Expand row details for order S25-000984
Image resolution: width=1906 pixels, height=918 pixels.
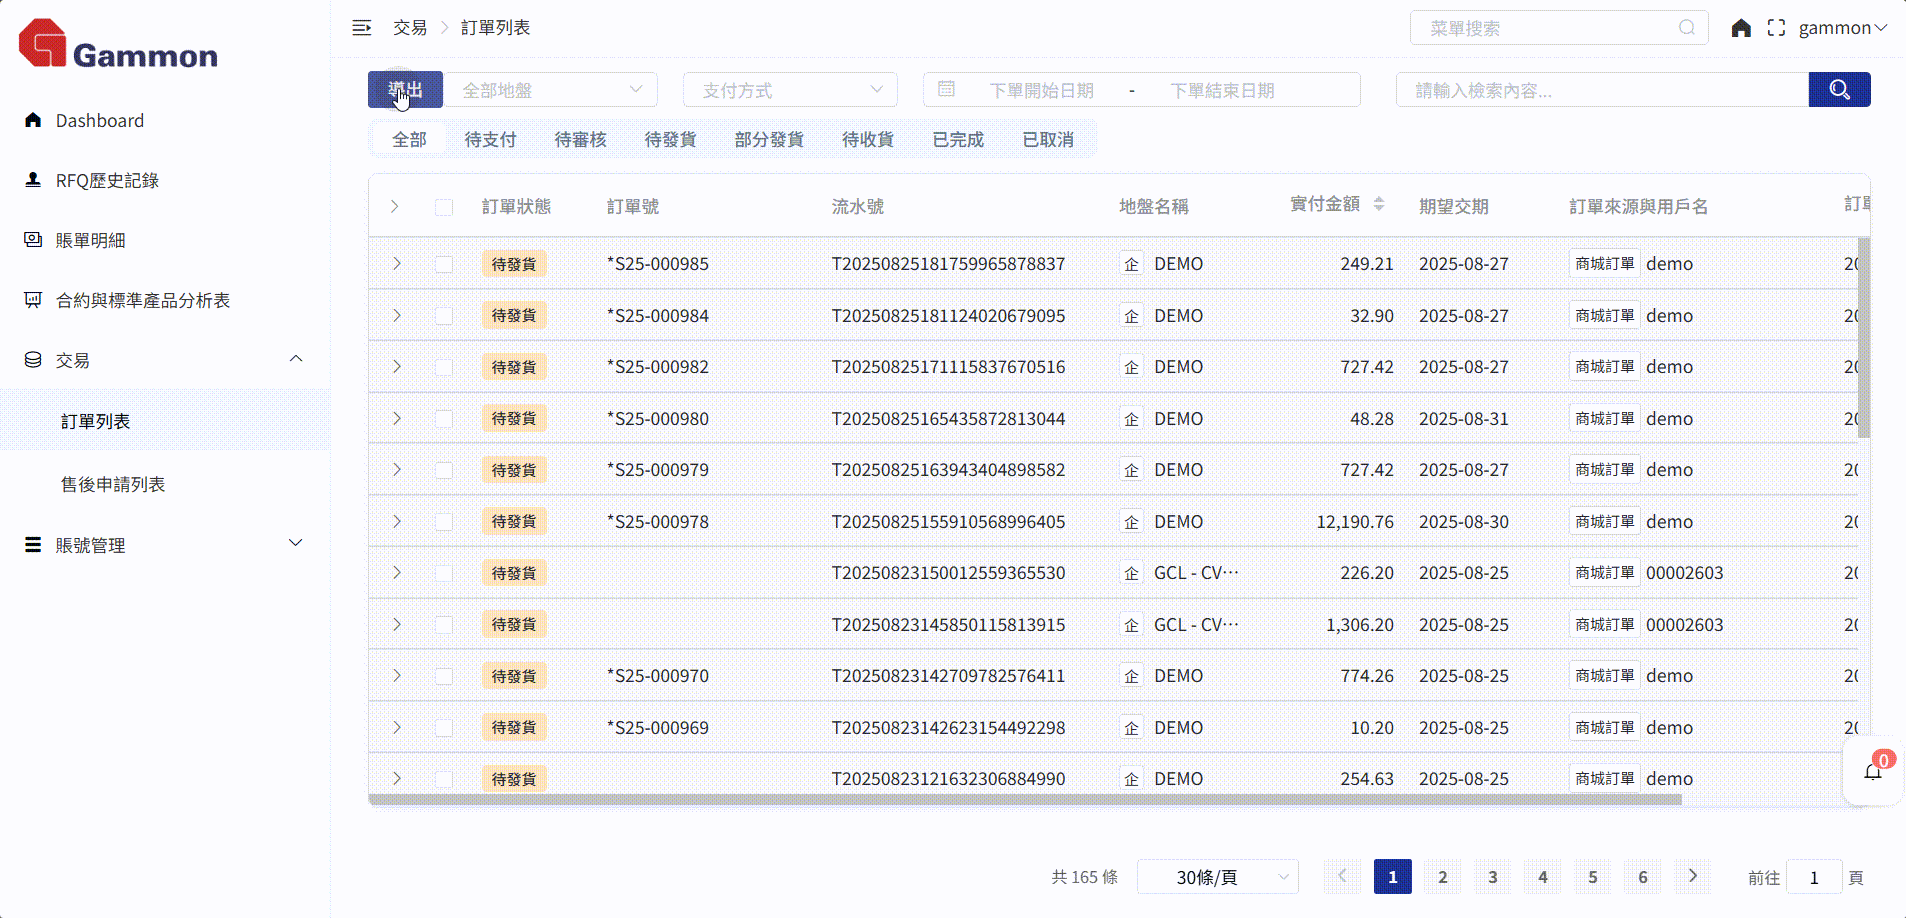pyautogui.click(x=397, y=316)
